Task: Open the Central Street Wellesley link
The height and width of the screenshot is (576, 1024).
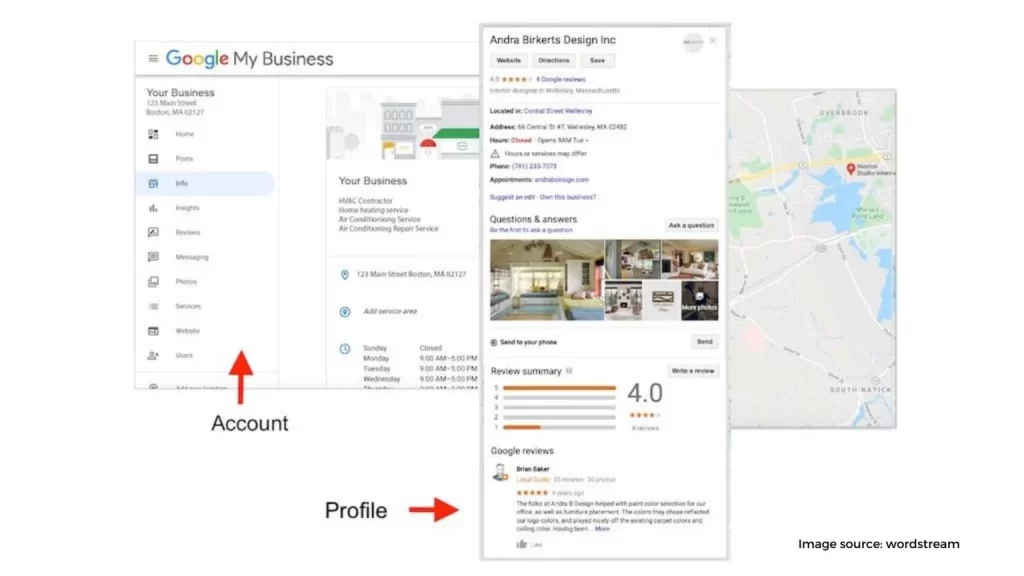Action: coord(558,111)
